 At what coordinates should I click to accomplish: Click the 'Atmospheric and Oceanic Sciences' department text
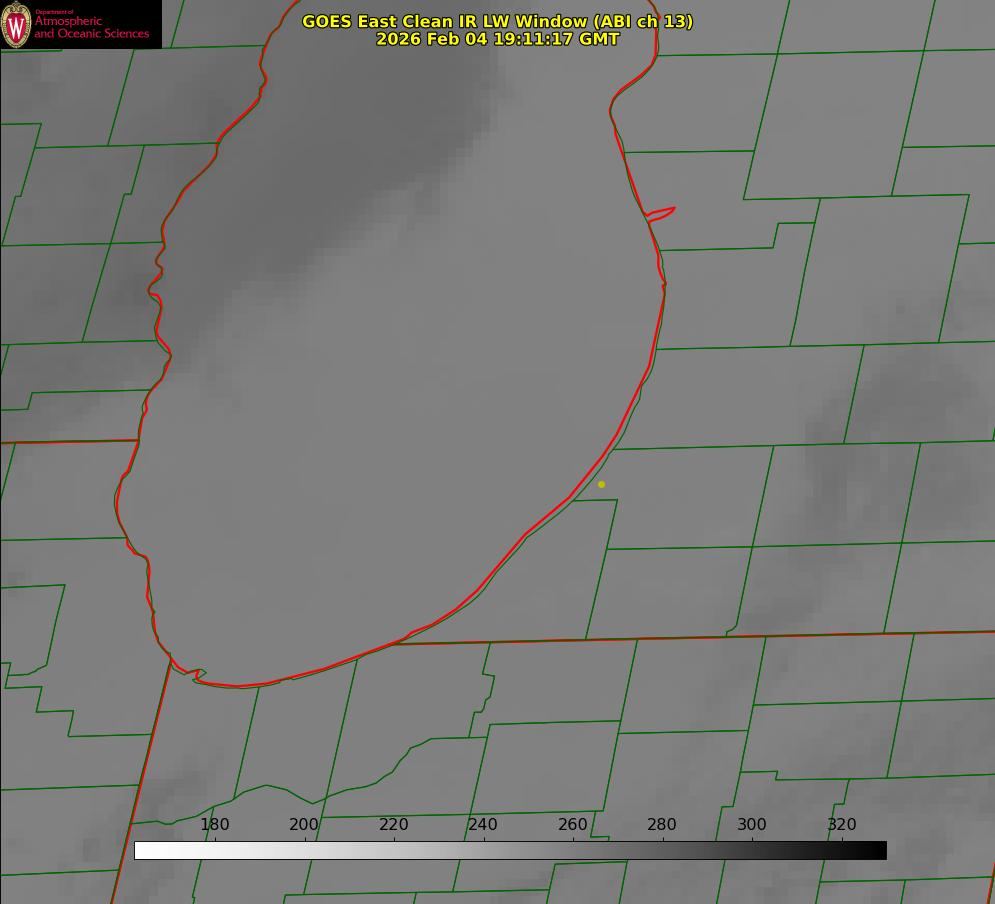pyautogui.click(x=91, y=27)
